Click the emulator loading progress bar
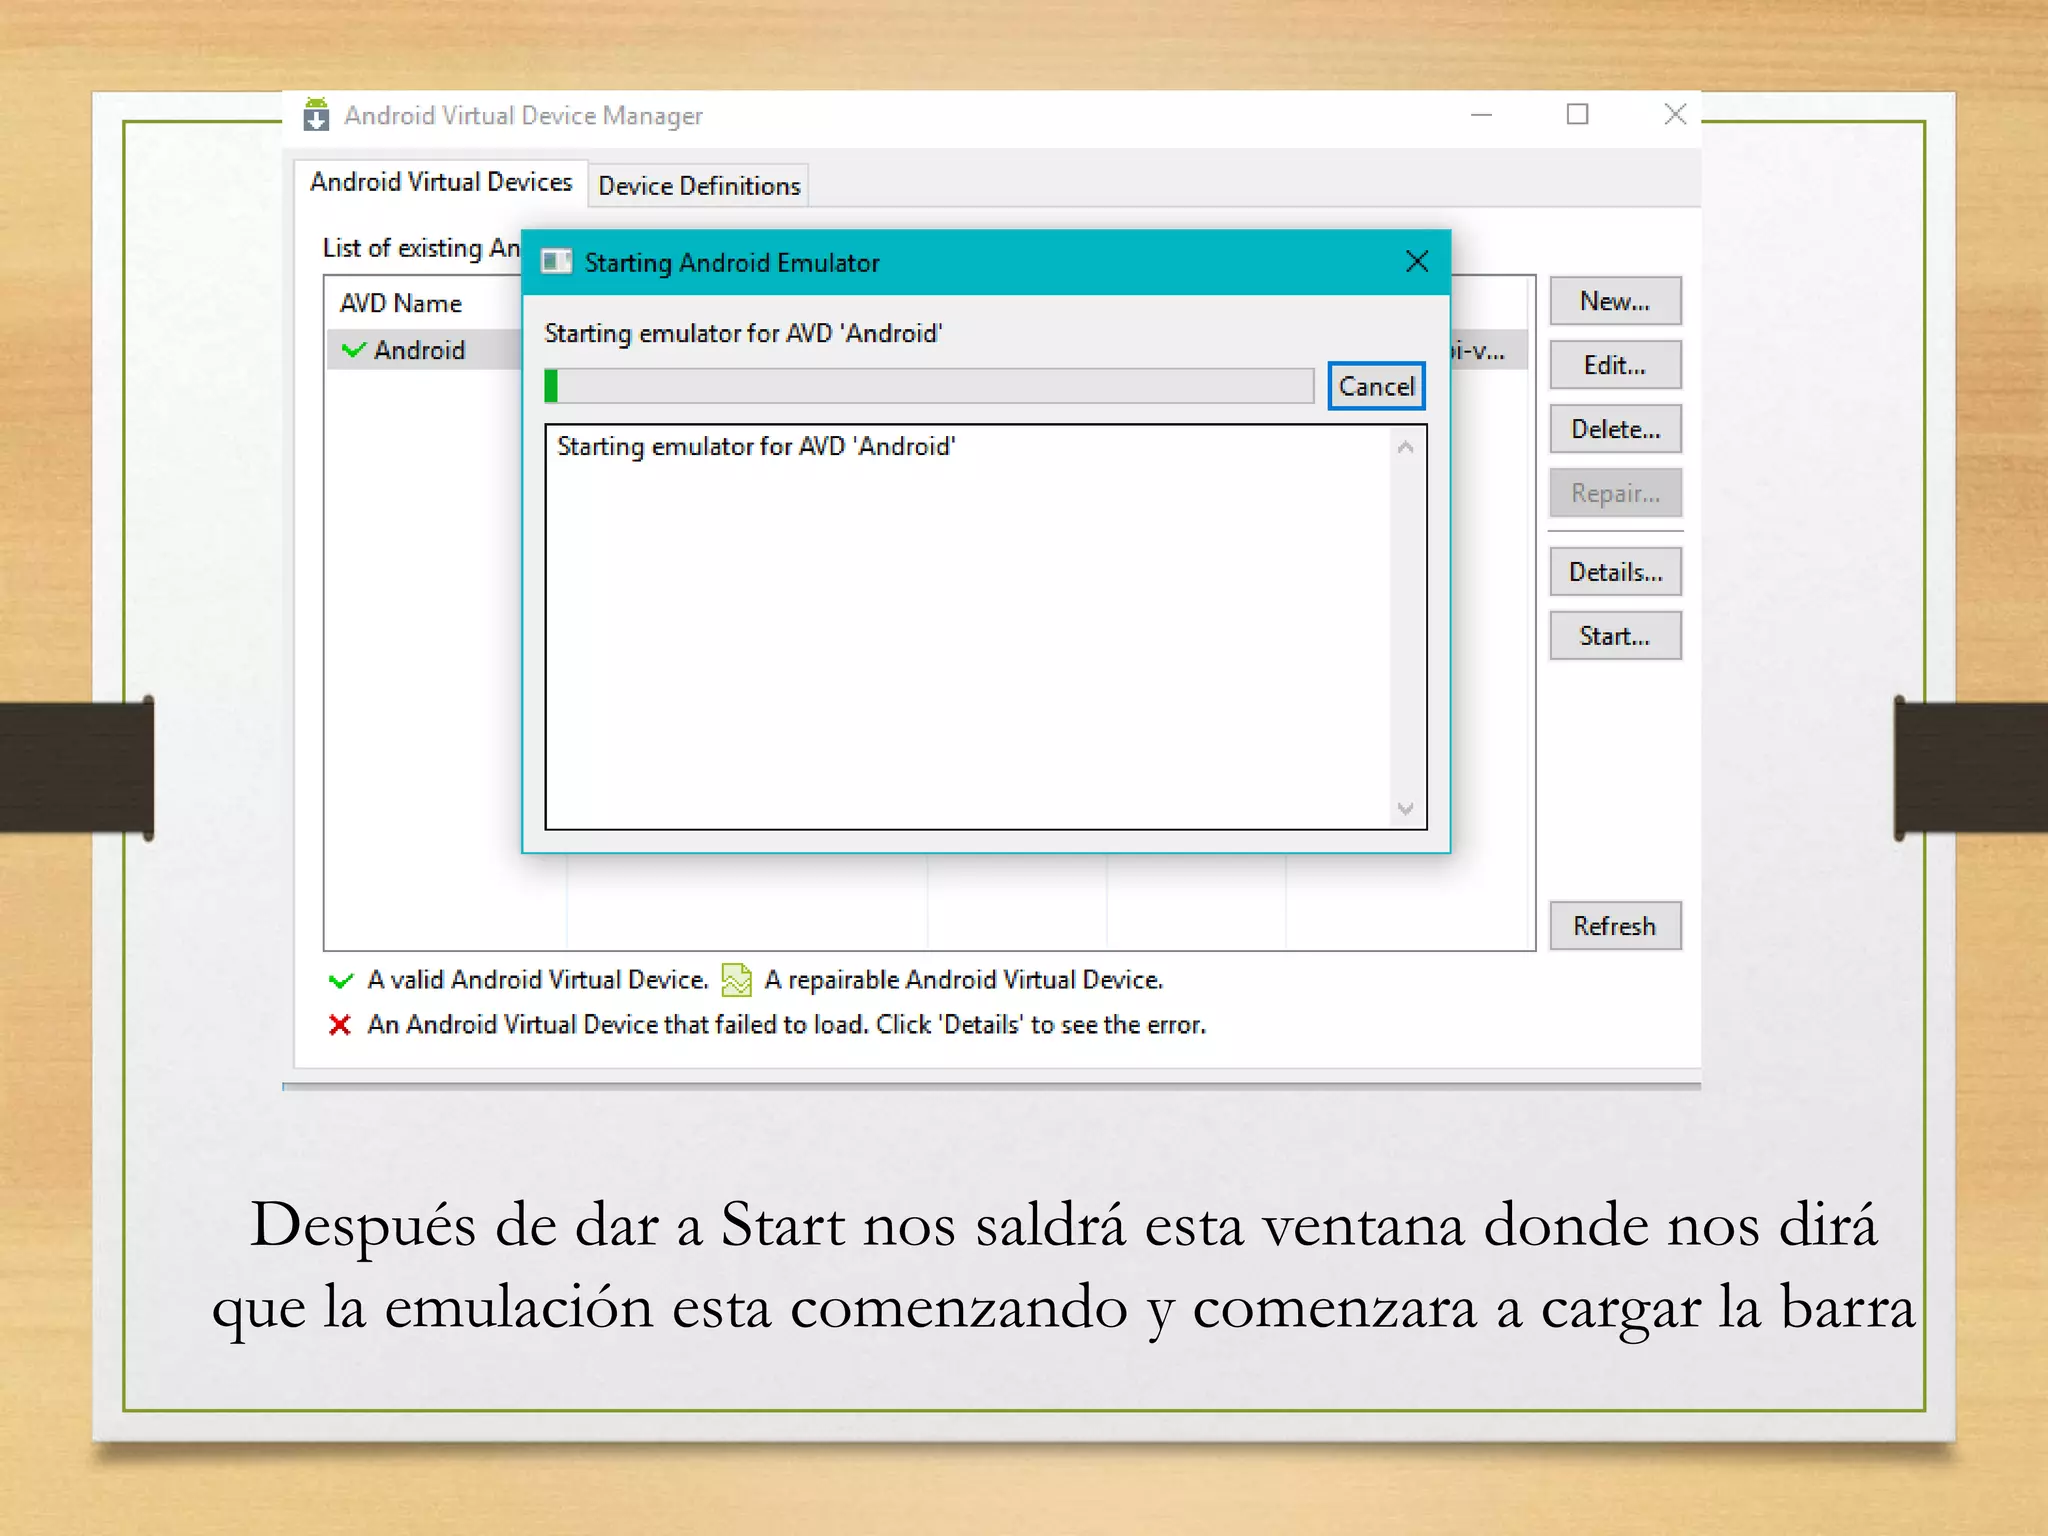Viewport: 2048px width, 1536px height. click(x=929, y=386)
